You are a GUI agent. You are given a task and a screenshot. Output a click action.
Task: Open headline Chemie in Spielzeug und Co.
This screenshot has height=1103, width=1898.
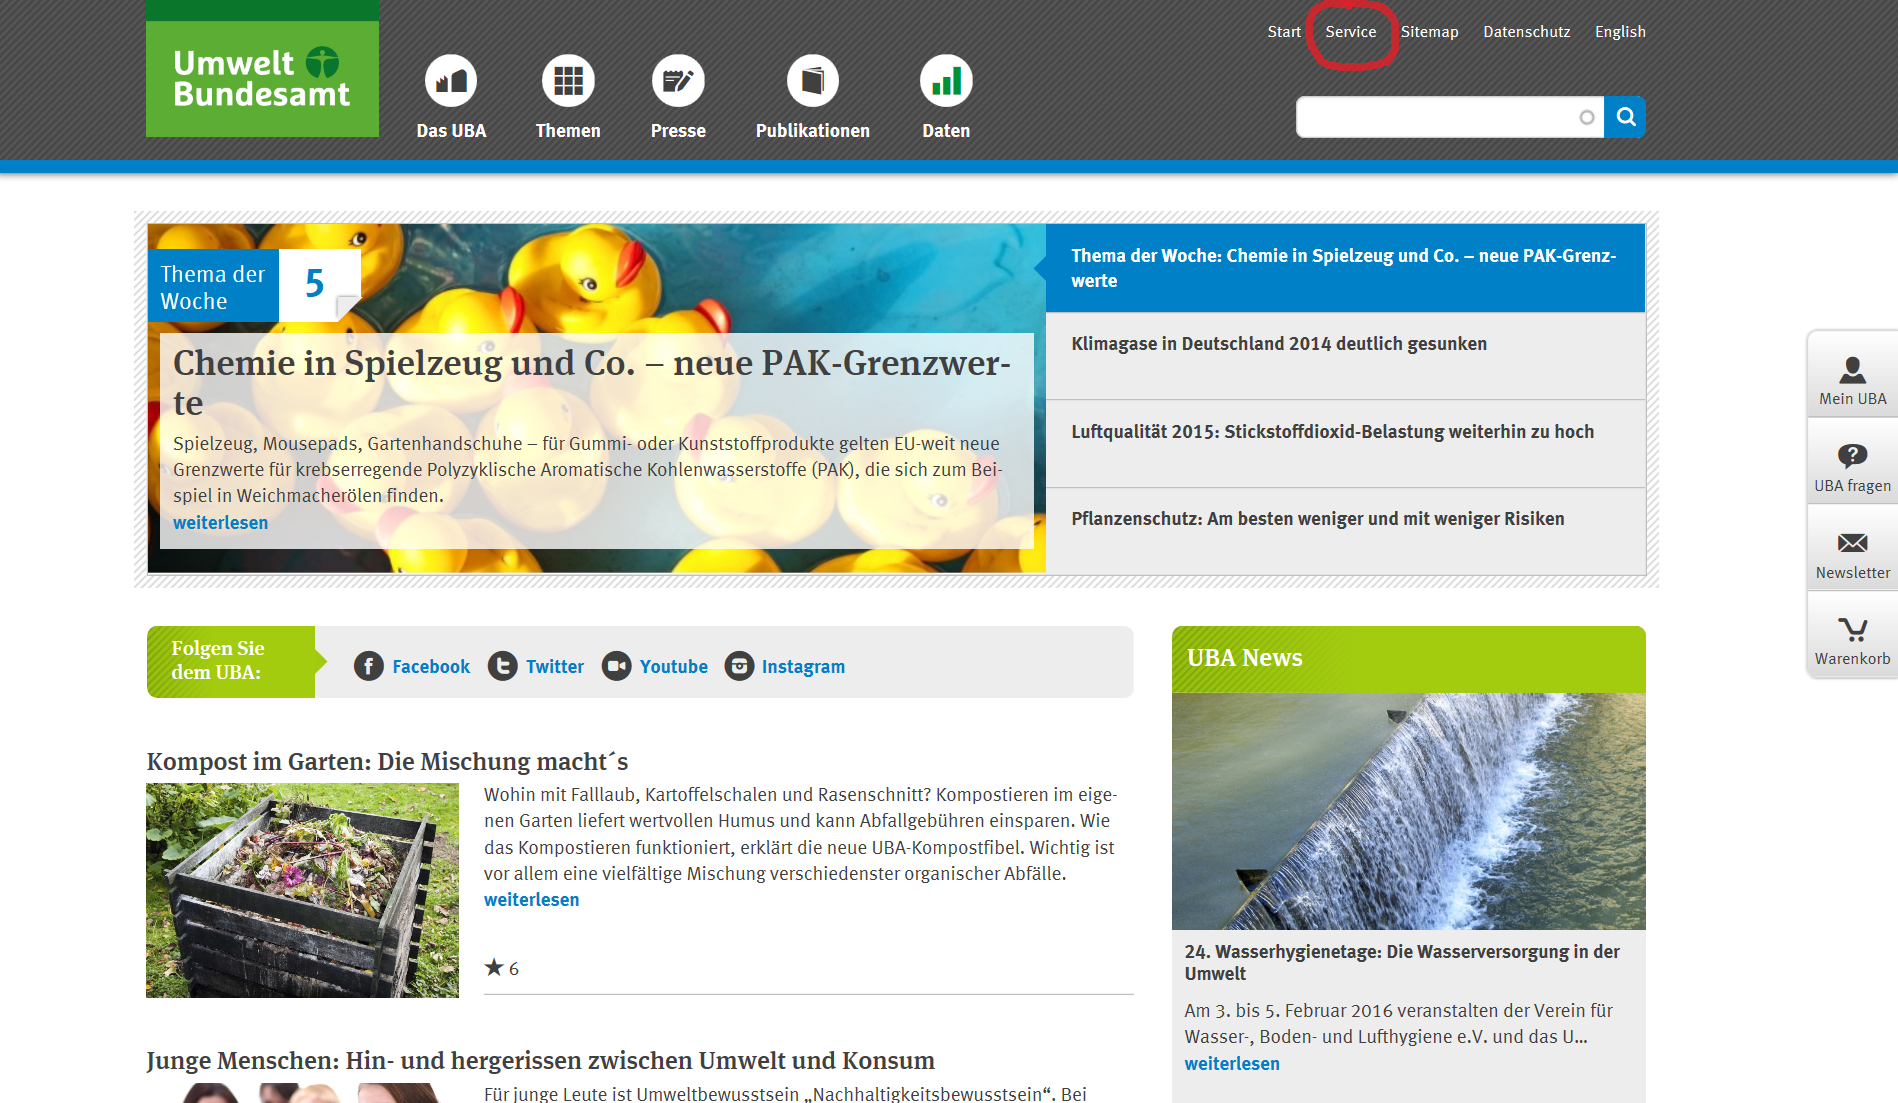pos(592,382)
